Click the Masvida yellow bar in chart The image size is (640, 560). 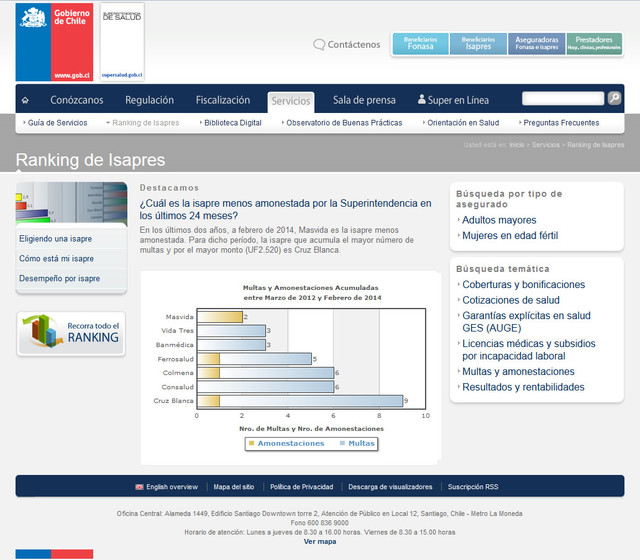click(x=220, y=317)
